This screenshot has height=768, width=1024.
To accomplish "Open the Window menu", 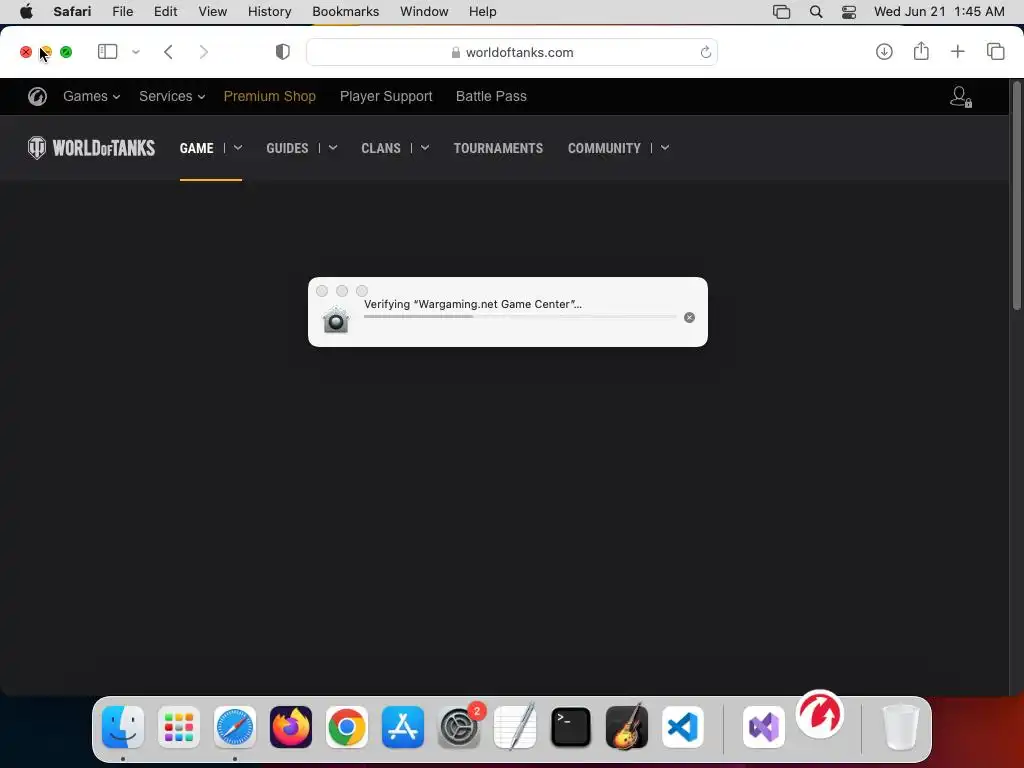I will pos(424,11).
